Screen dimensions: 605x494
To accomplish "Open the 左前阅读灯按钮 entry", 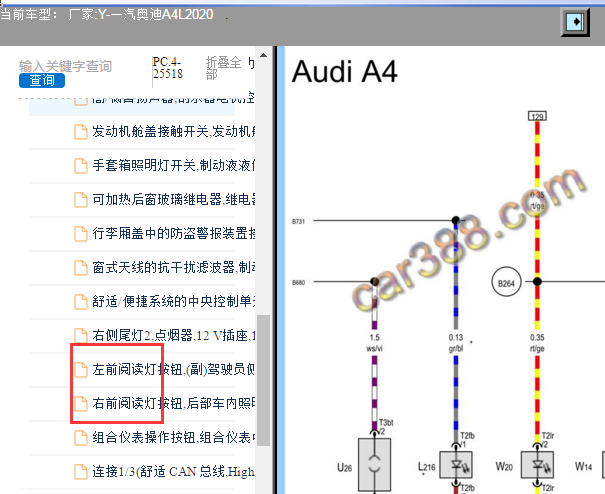I will [x=174, y=369].
